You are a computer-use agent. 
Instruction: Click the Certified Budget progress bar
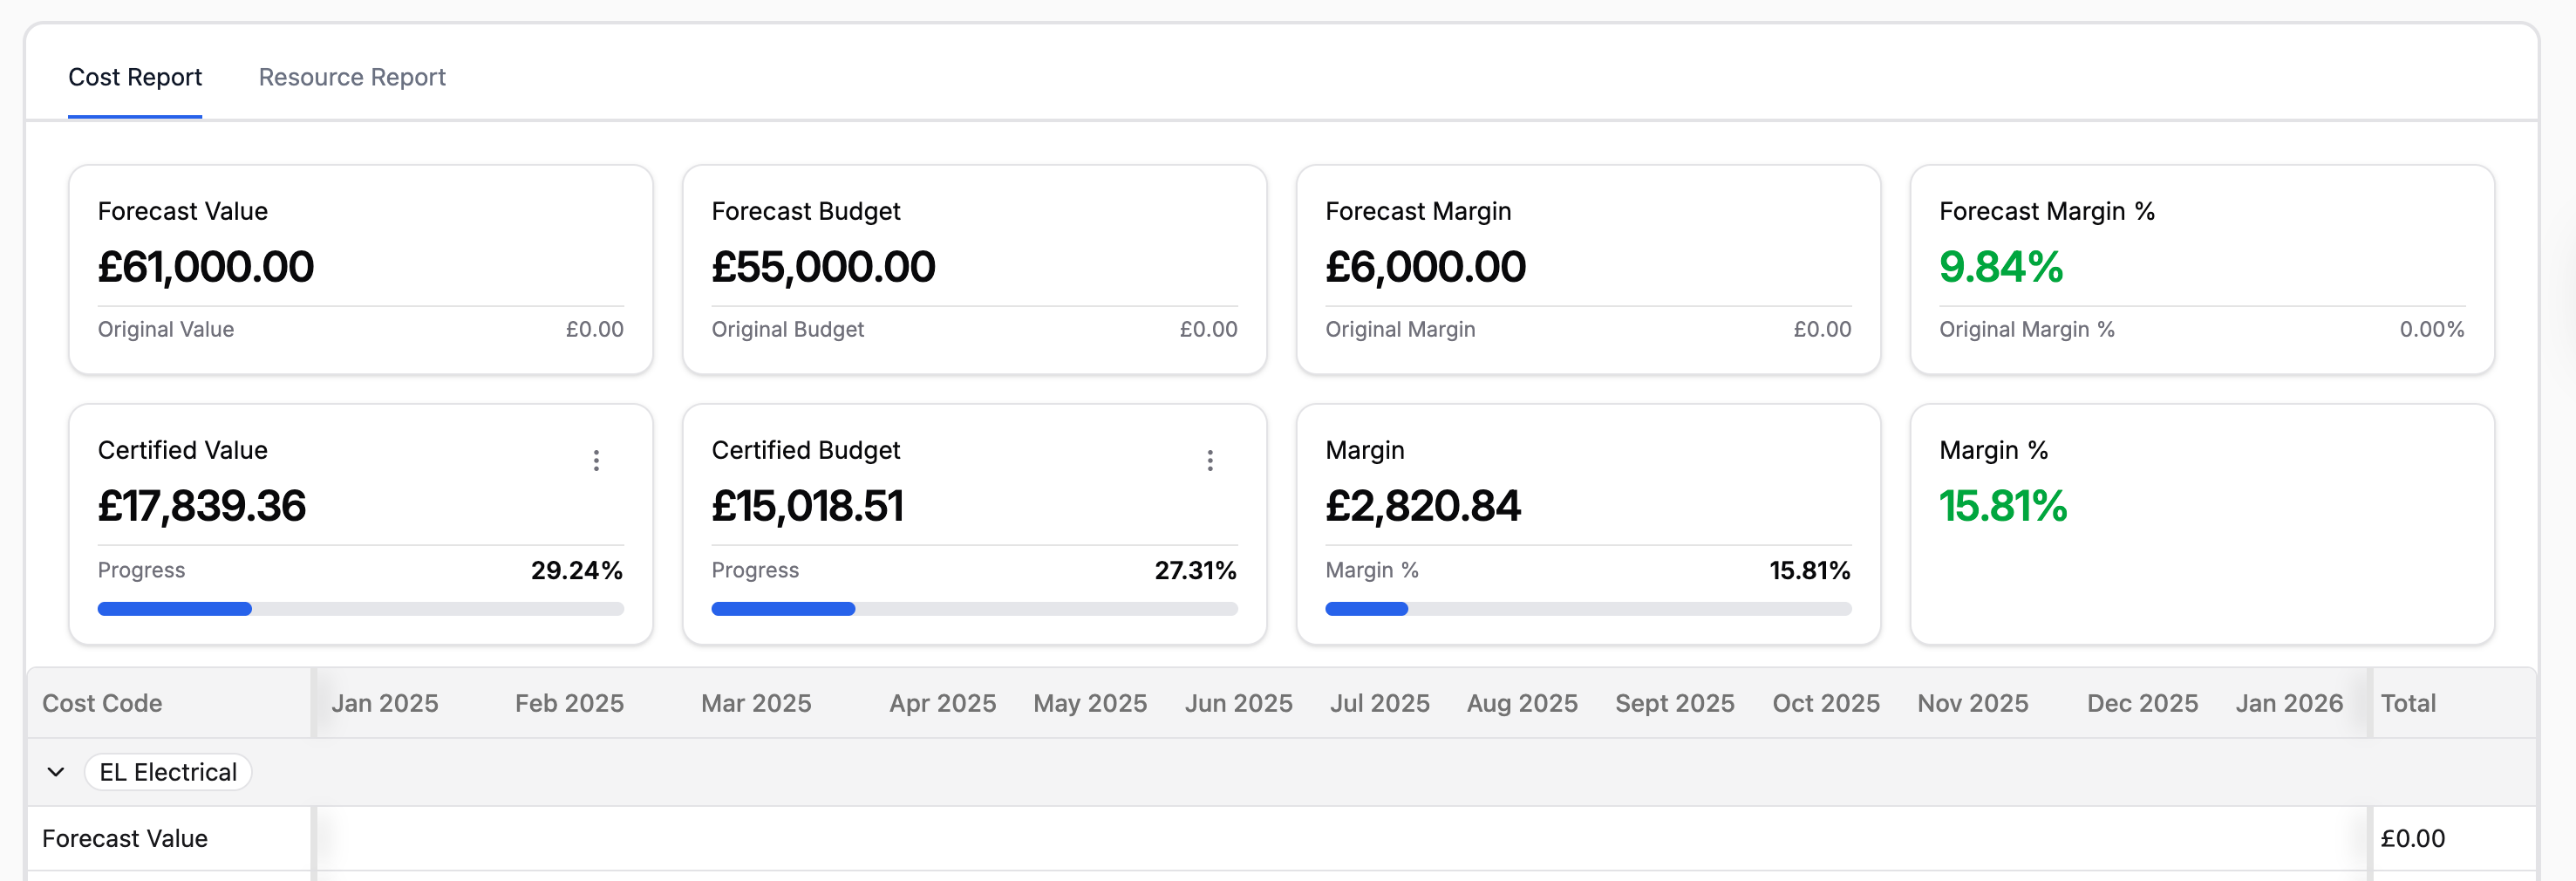coord(974,609)
